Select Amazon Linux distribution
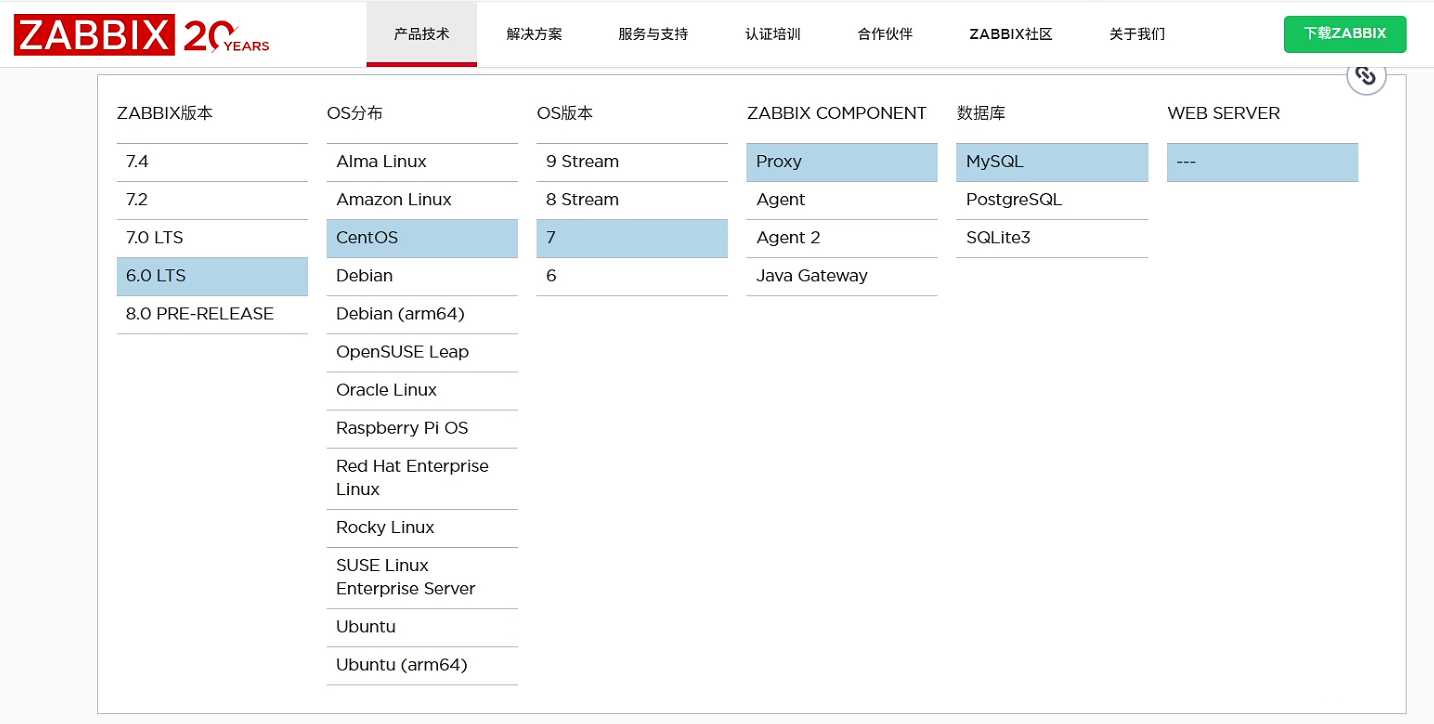The image size is (1434, 724). (x=422, y=200)
